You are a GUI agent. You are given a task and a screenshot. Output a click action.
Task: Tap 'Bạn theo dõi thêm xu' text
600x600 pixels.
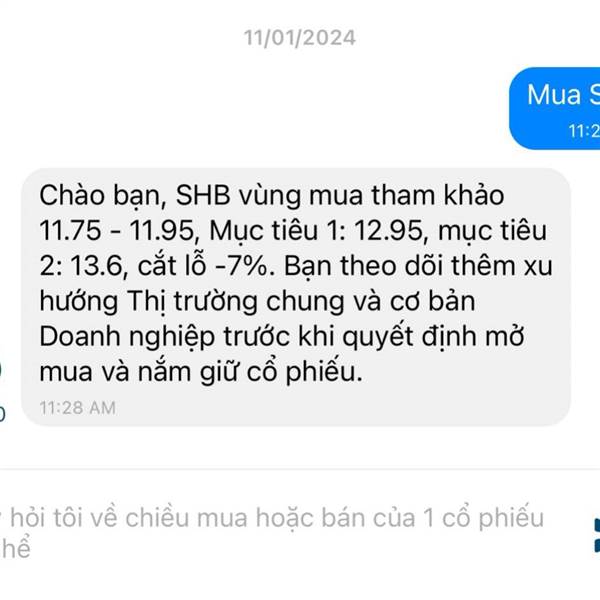418,266
